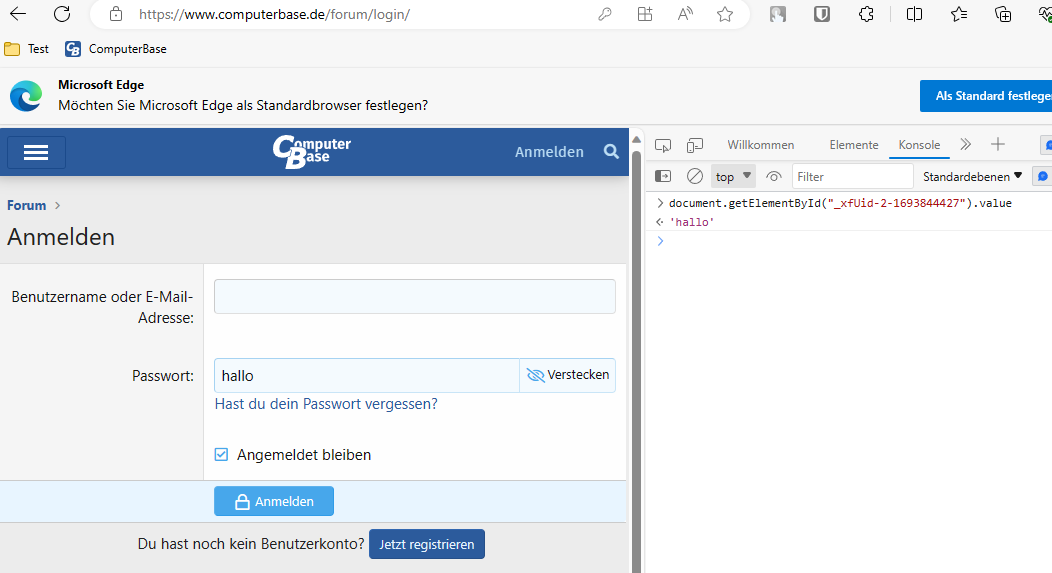Switch to the Elemente DevTools tab
The height and width of the screenshot is (573, 1052).
point(853,145)
